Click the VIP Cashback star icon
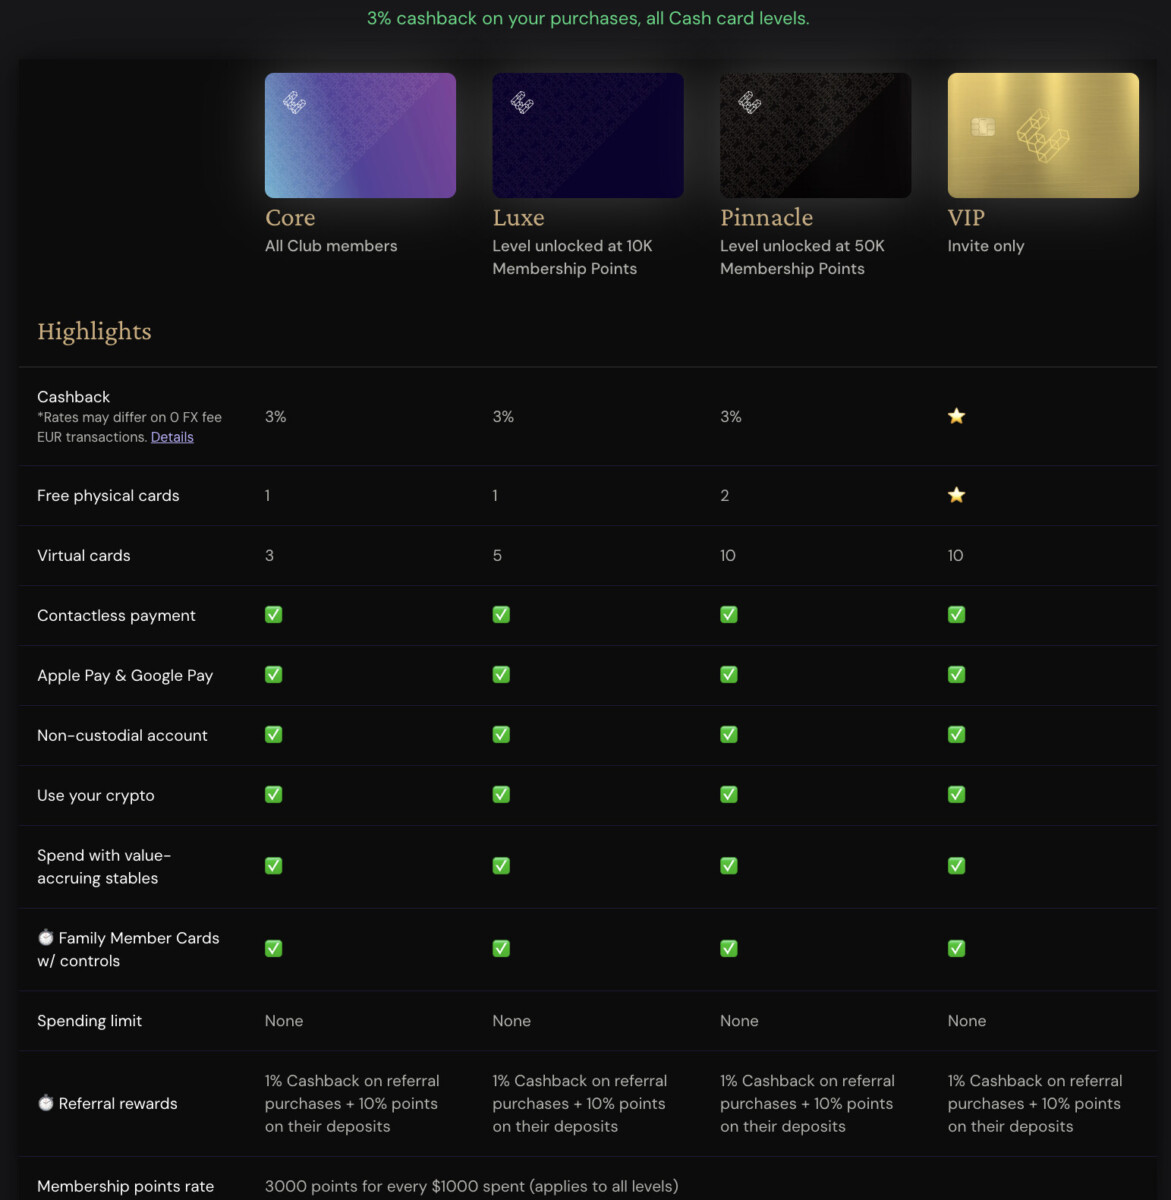Image resolution: width=1171 pixels, height=1200 pixels. click(x=957, y=416)
